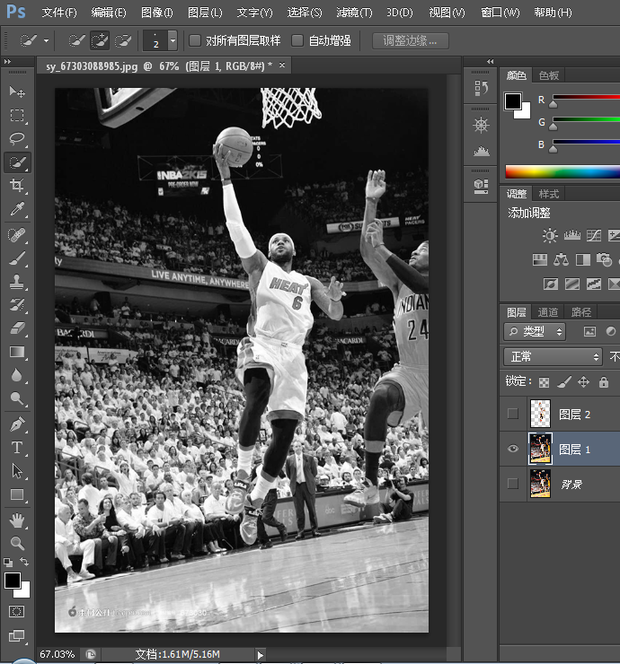This screenshot has width=620, height=664.
Task: Reset default foreground and background colors
Action: click(8, 562)
